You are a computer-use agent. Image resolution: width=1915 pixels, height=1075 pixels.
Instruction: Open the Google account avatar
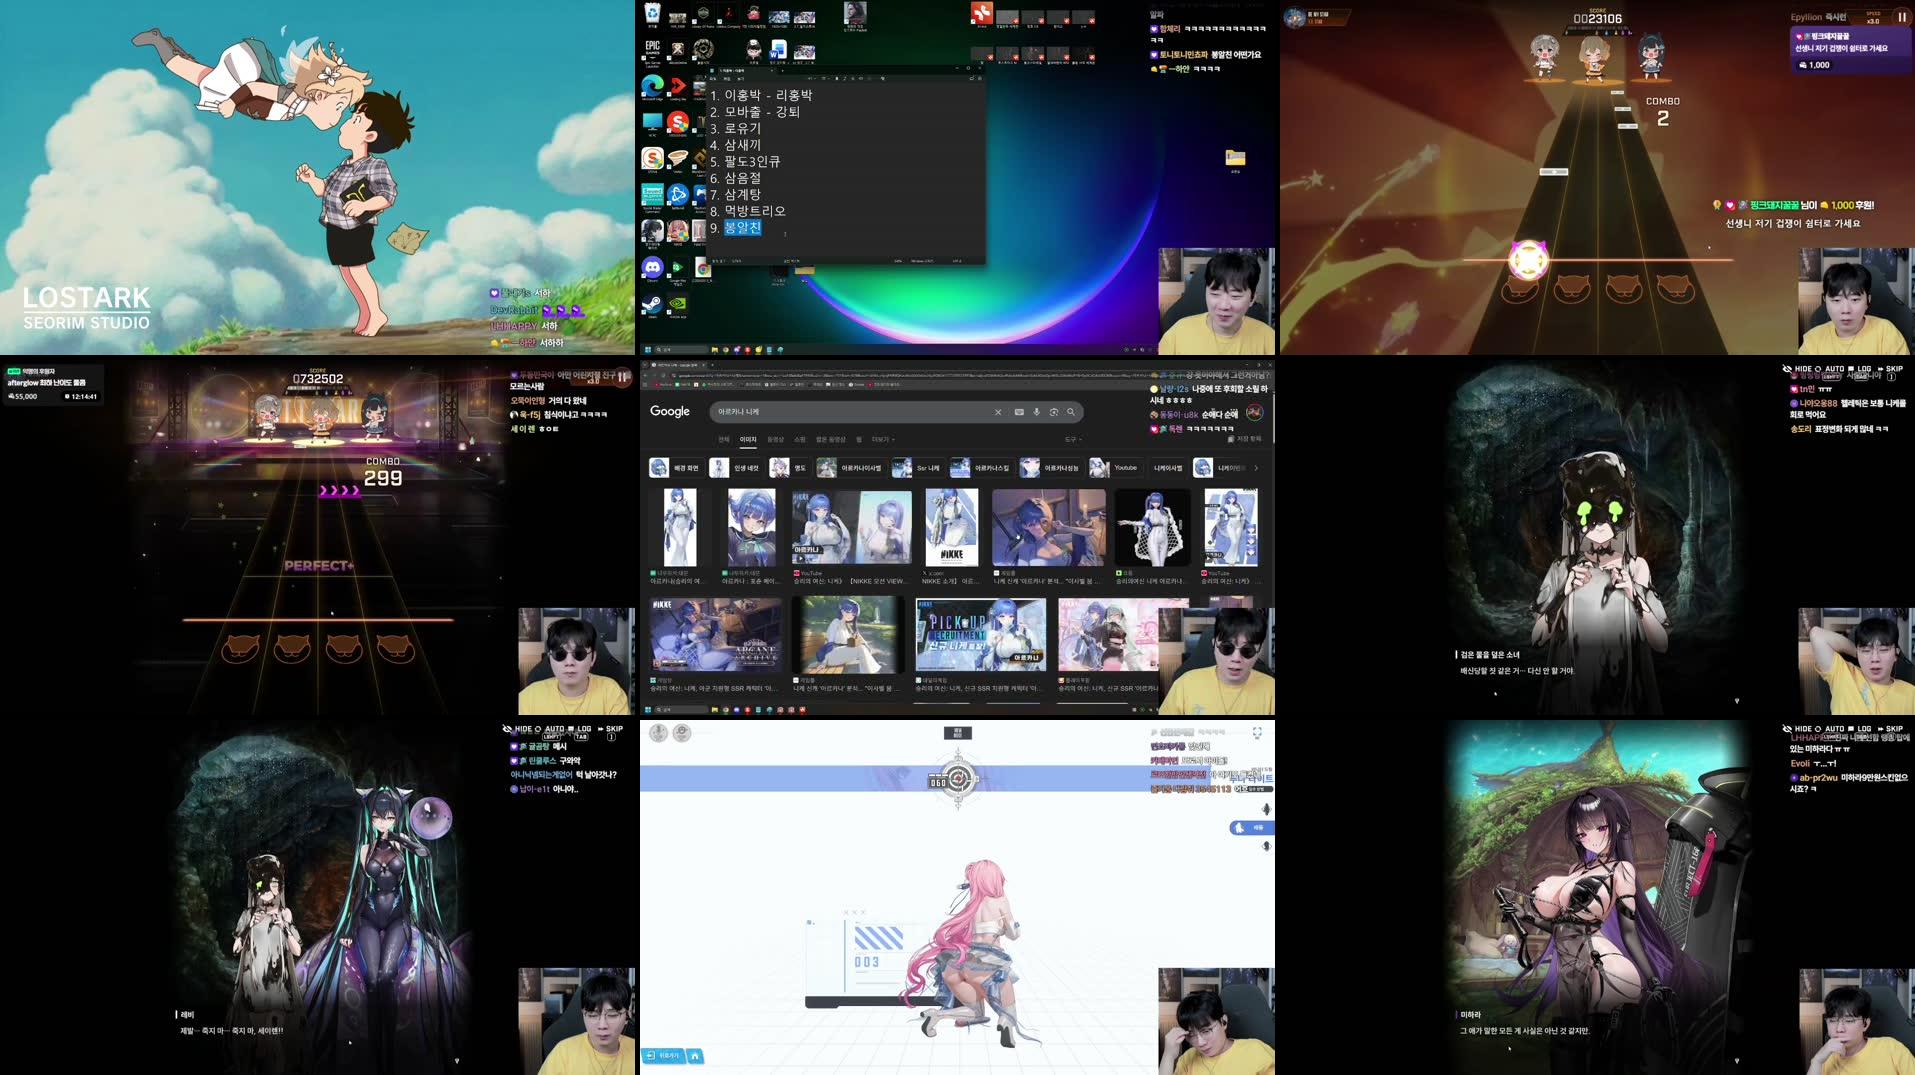[x=1255, y=412]
